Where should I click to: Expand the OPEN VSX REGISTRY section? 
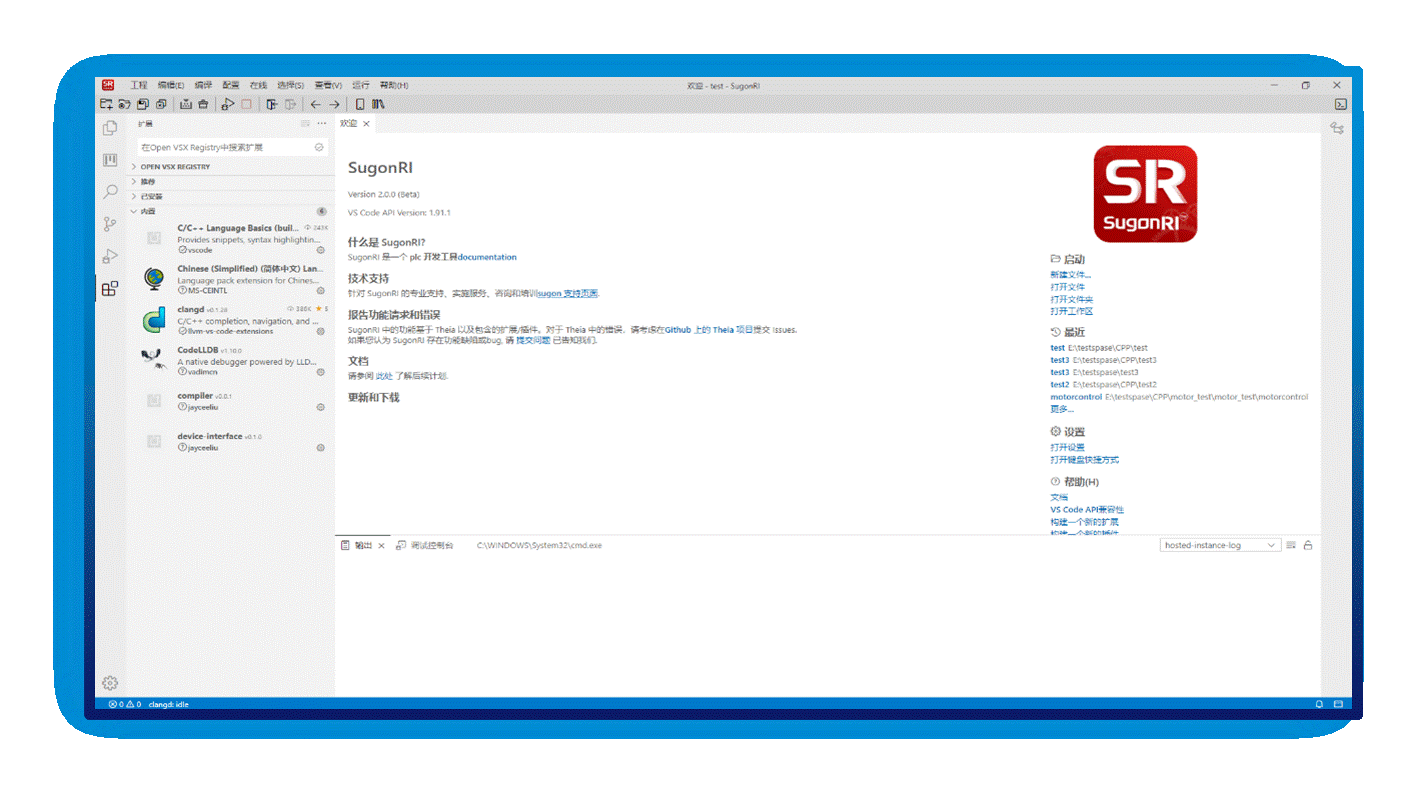coord(231,167)
